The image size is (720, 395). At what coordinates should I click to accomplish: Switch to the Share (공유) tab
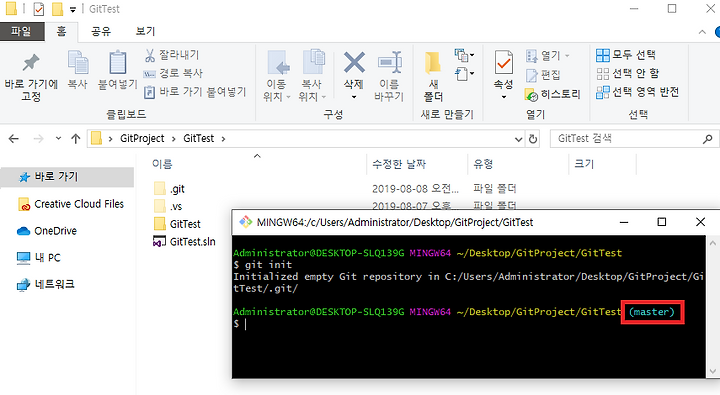click(101, 31)
